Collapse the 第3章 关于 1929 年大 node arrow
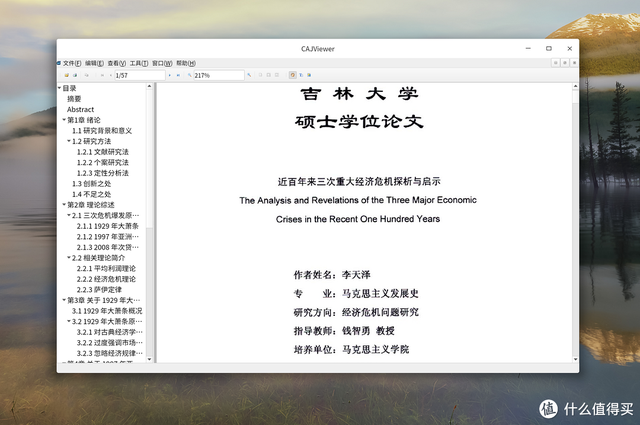The image size is (640, 425). 64,300
